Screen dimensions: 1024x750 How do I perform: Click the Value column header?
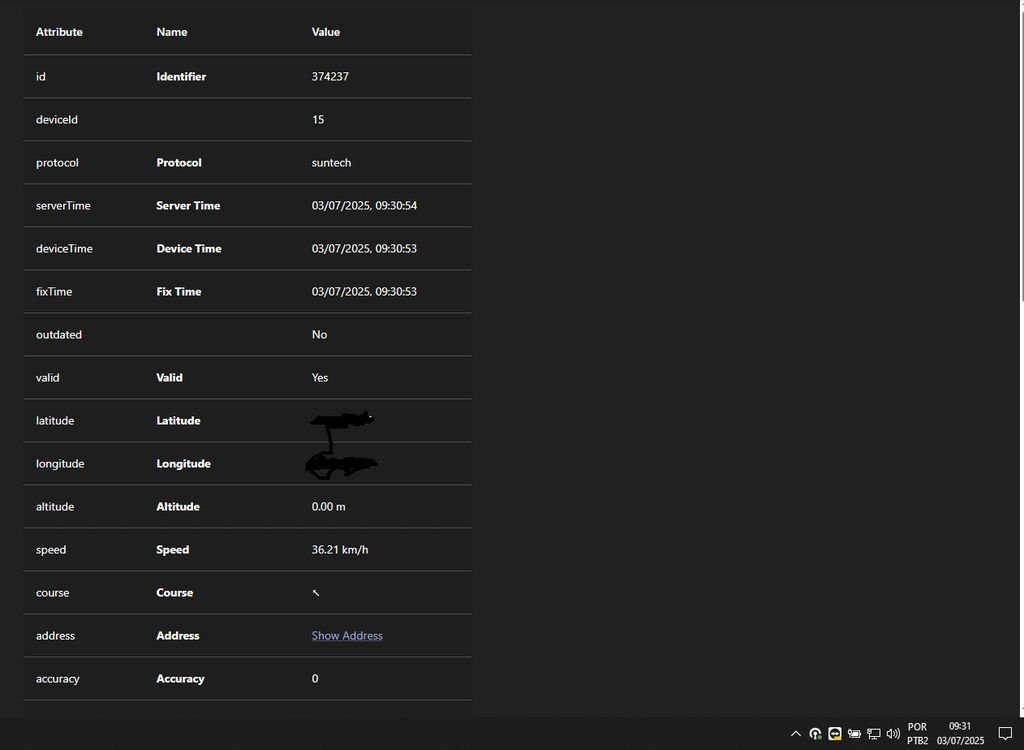[x=326, y=32]
